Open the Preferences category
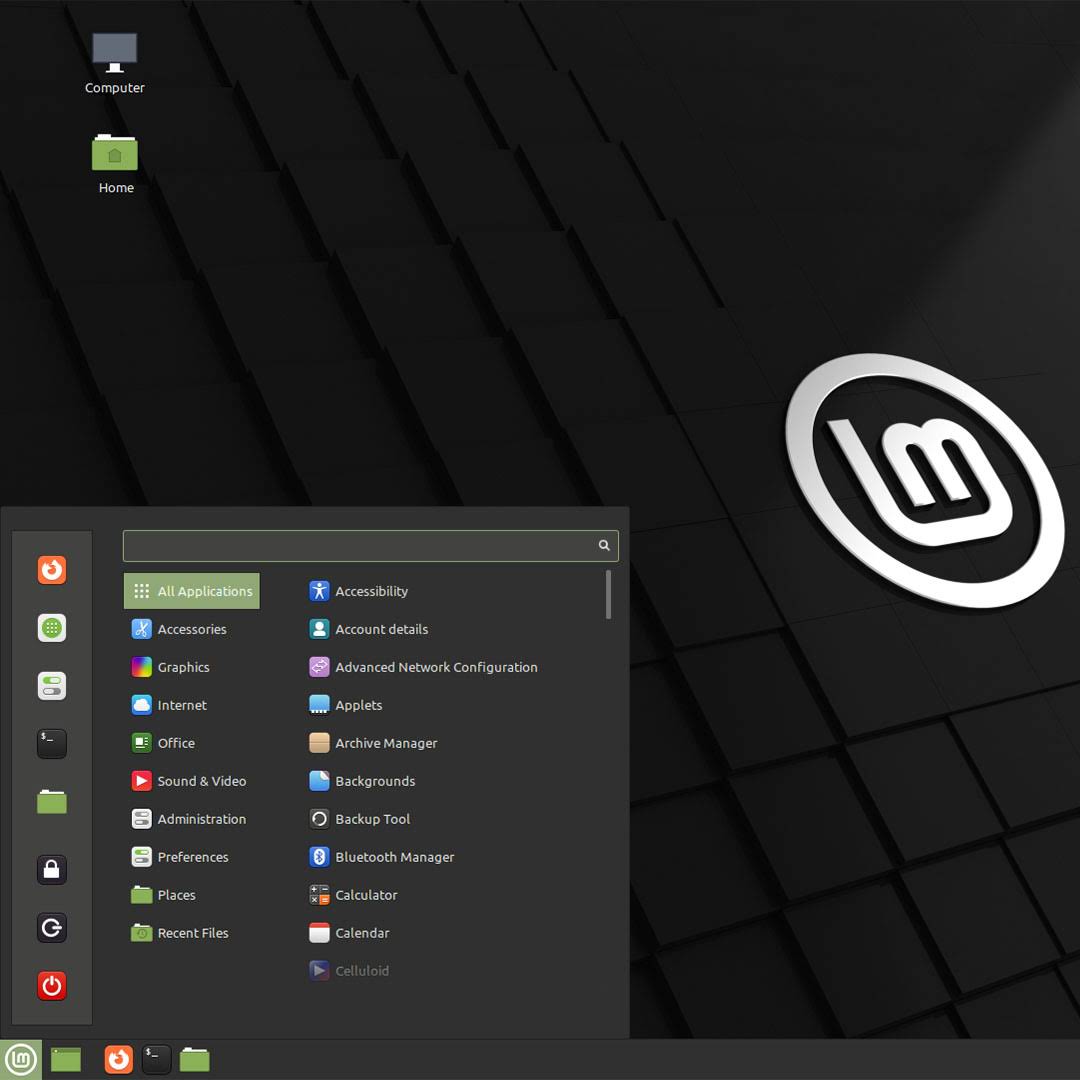The image size is (1080, 1080). click(192, 857)
